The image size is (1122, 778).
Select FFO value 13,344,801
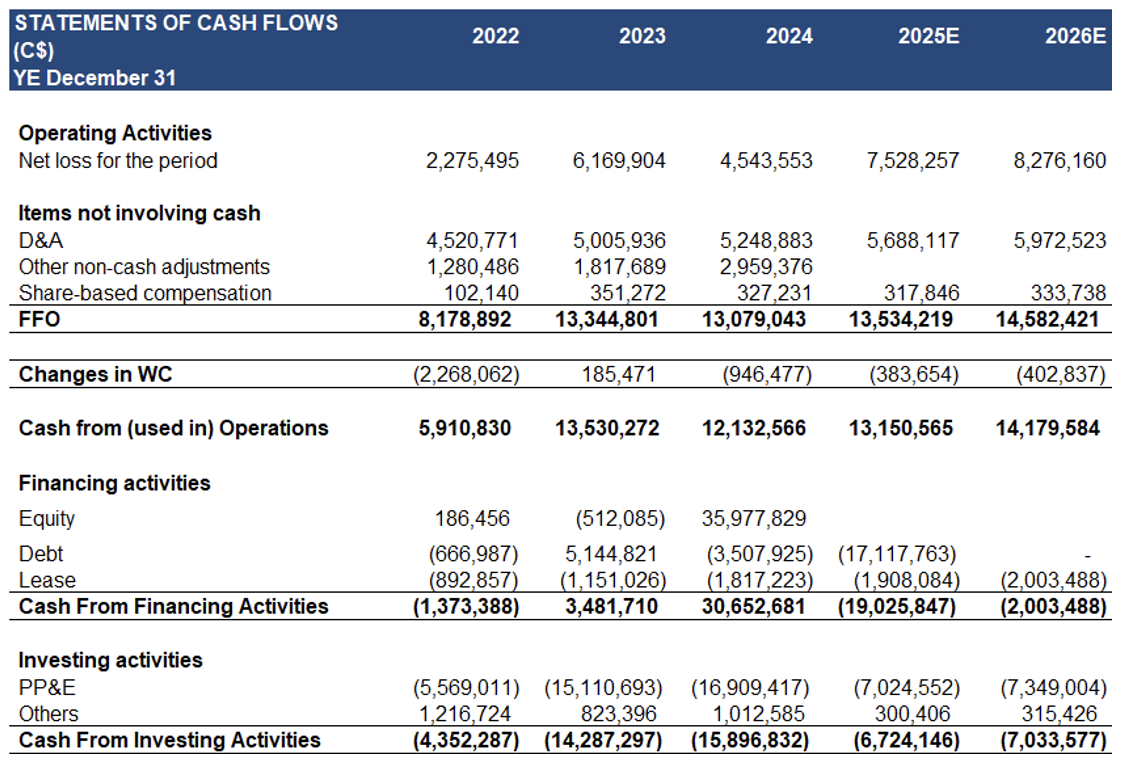point(607,319)
